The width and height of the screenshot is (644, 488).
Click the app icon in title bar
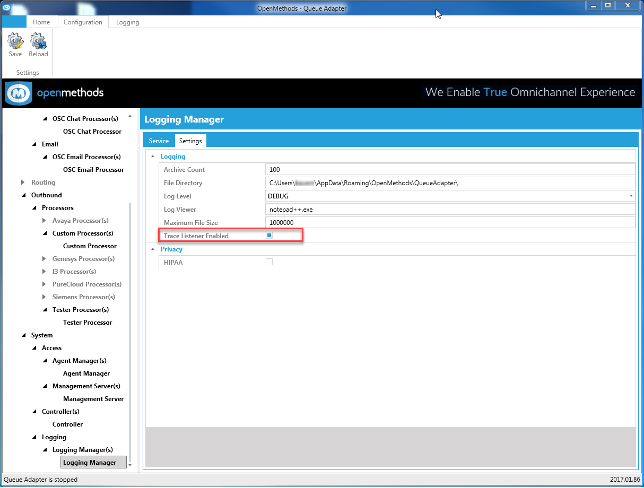(6, 7)
